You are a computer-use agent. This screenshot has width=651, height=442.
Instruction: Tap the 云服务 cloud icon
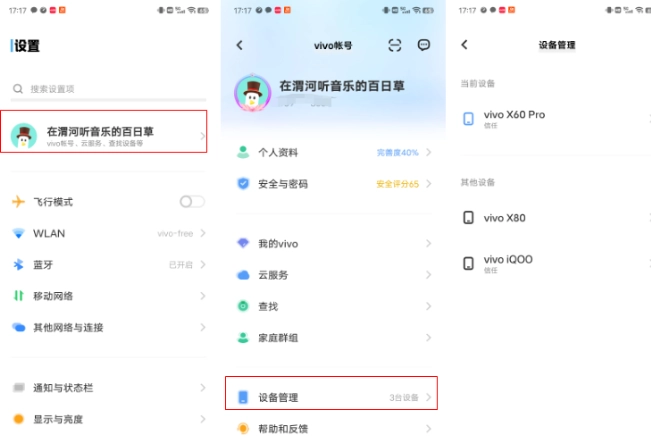242,275
